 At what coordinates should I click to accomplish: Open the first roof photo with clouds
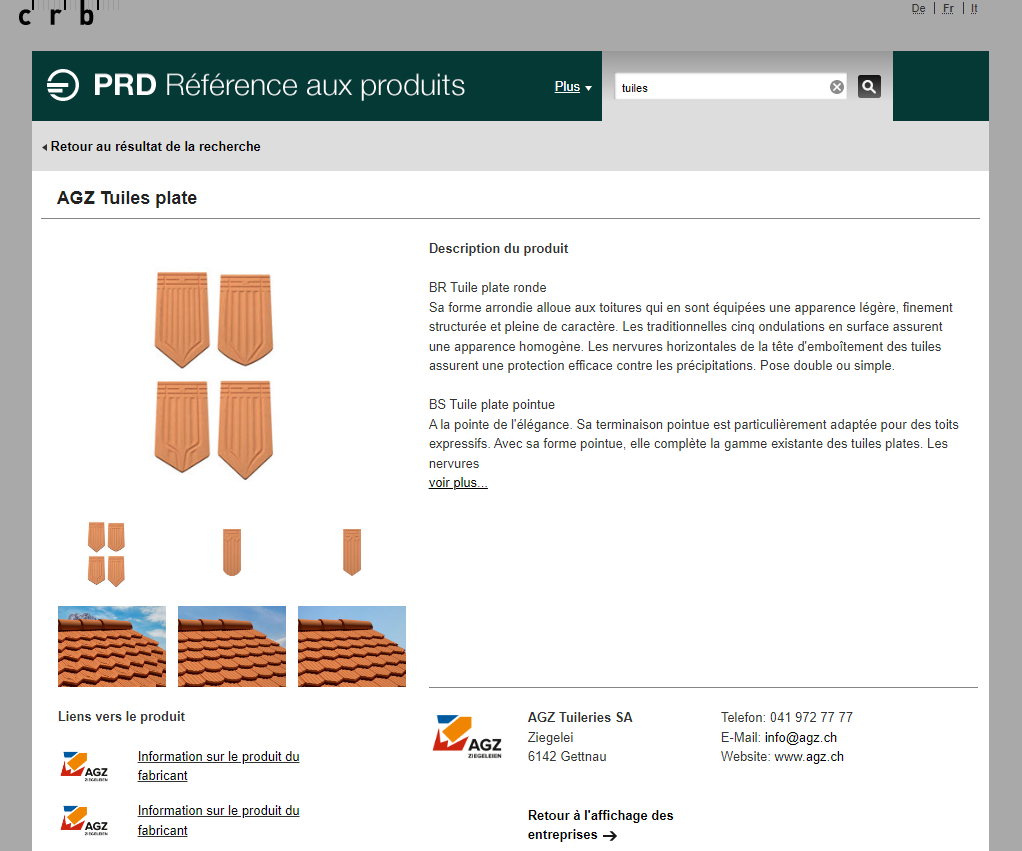[x=112, y=646]
